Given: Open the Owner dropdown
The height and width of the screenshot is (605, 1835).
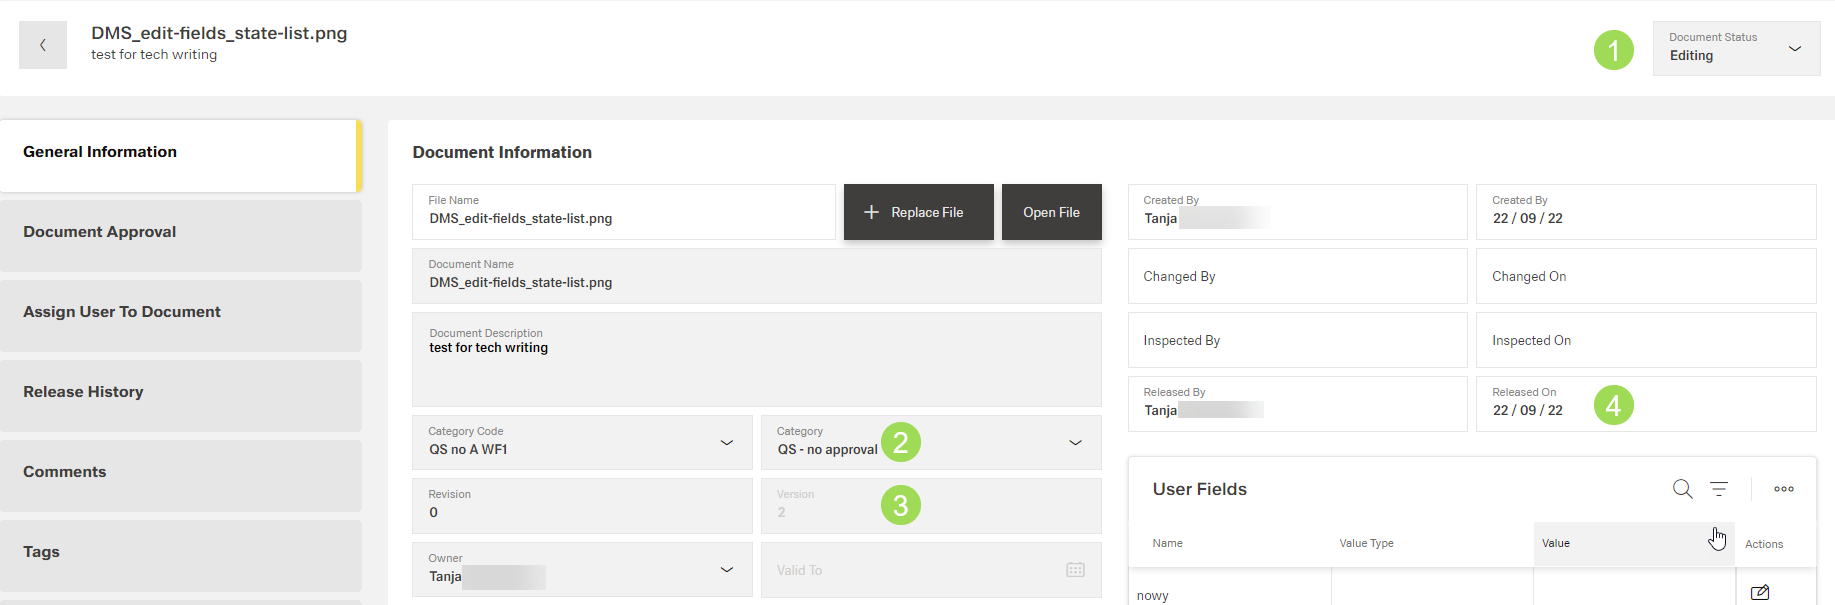Looking at the screenshot, I should (726, 569).
